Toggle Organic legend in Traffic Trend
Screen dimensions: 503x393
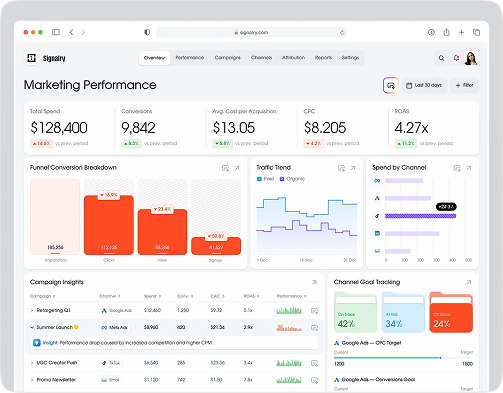coord(292,179)
